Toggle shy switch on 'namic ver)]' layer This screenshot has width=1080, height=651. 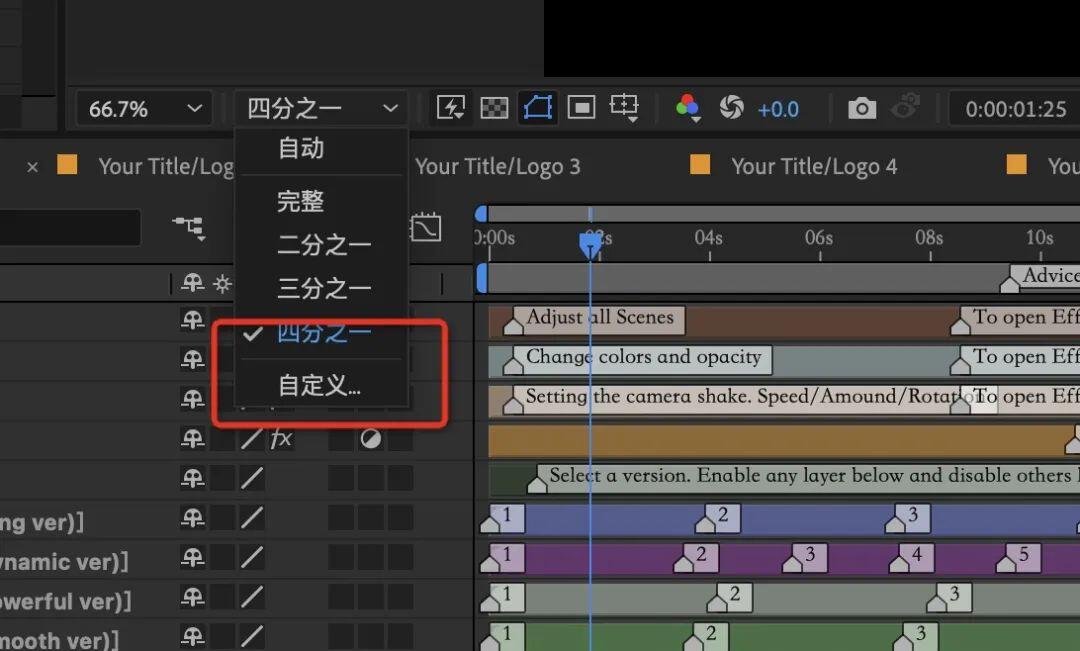tap(192, 557)
